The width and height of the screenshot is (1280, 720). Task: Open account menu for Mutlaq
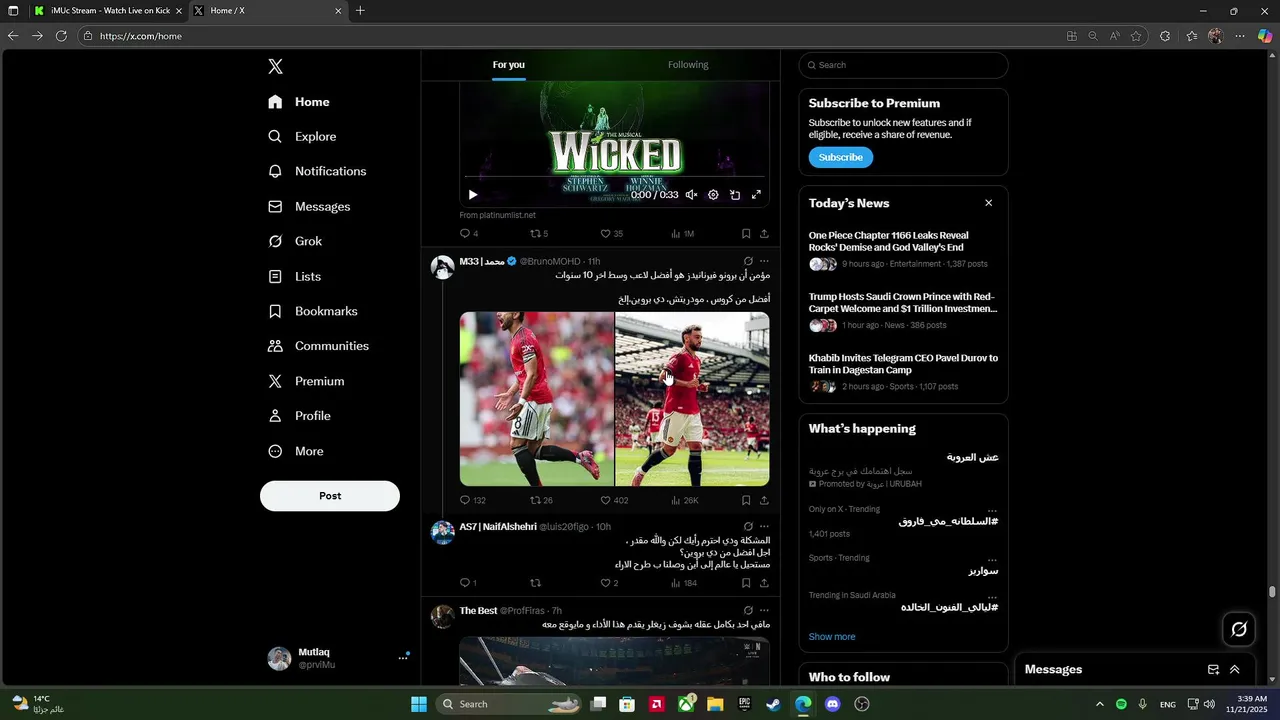(339, 658)
